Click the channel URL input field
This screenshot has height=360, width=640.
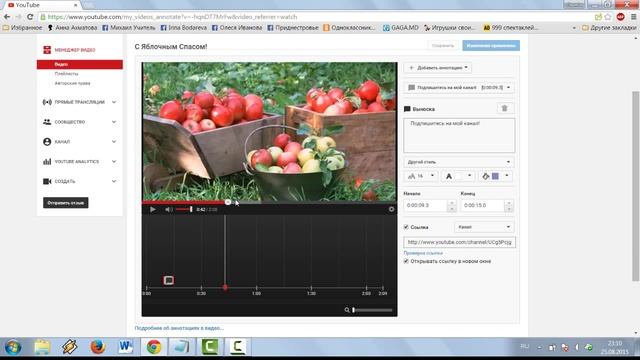(460, 242)
